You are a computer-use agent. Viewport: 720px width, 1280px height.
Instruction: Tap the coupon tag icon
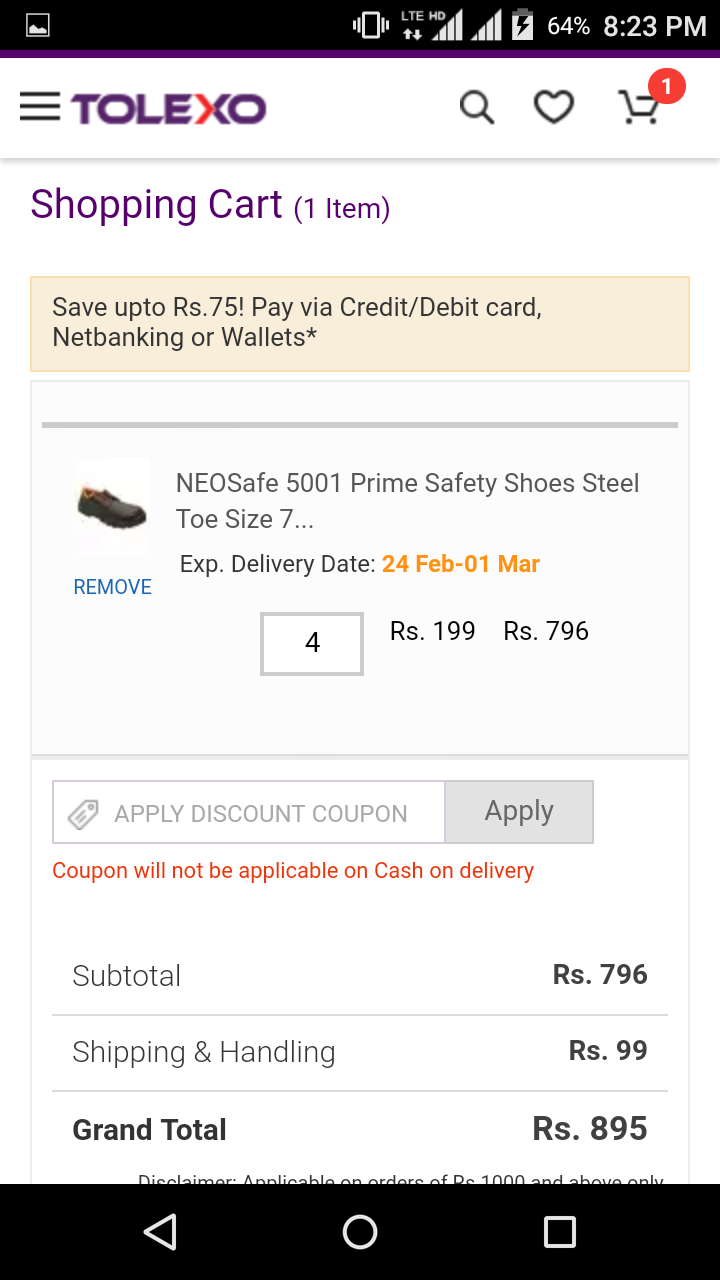pos(83,814)
